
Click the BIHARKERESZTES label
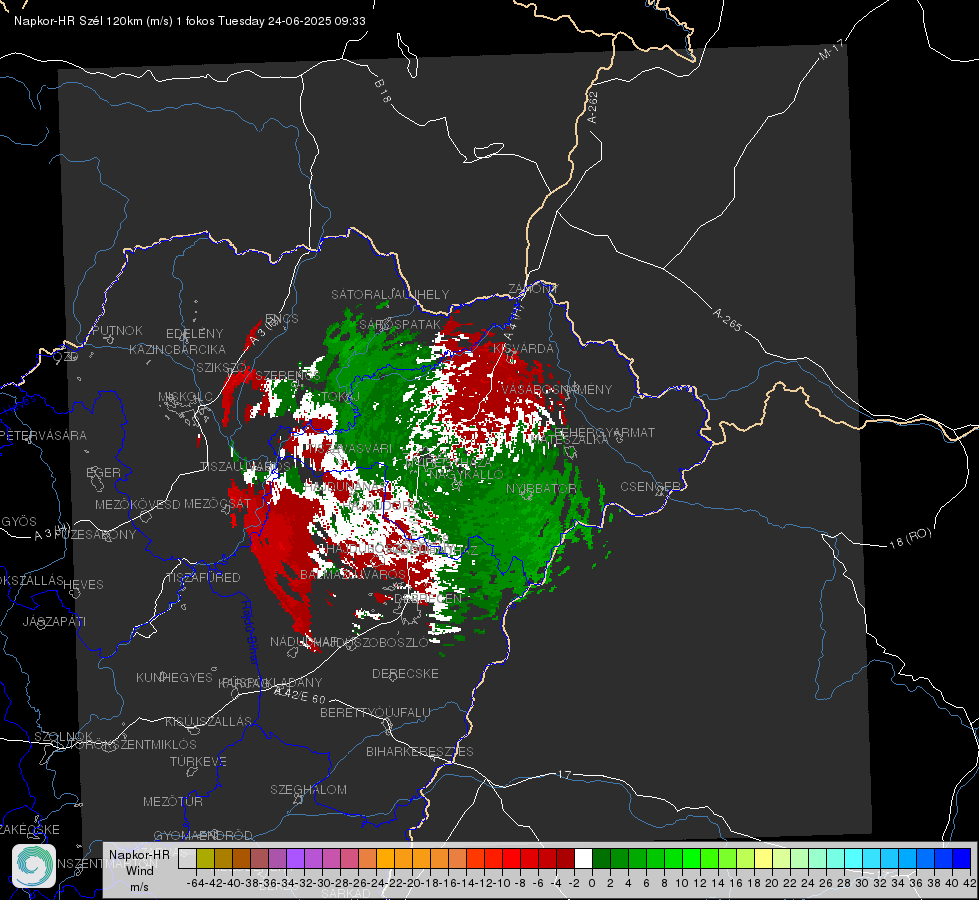[420, 751]
